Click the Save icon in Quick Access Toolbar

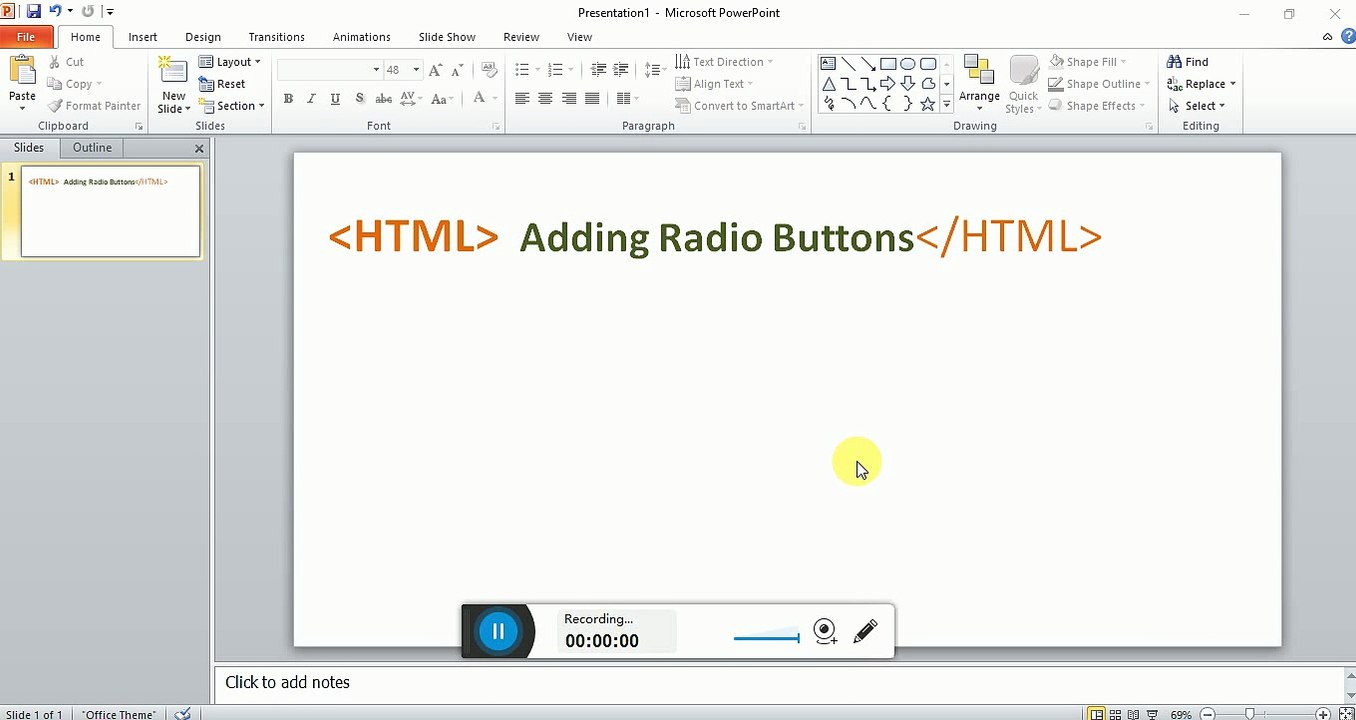(x=34, y=12)
